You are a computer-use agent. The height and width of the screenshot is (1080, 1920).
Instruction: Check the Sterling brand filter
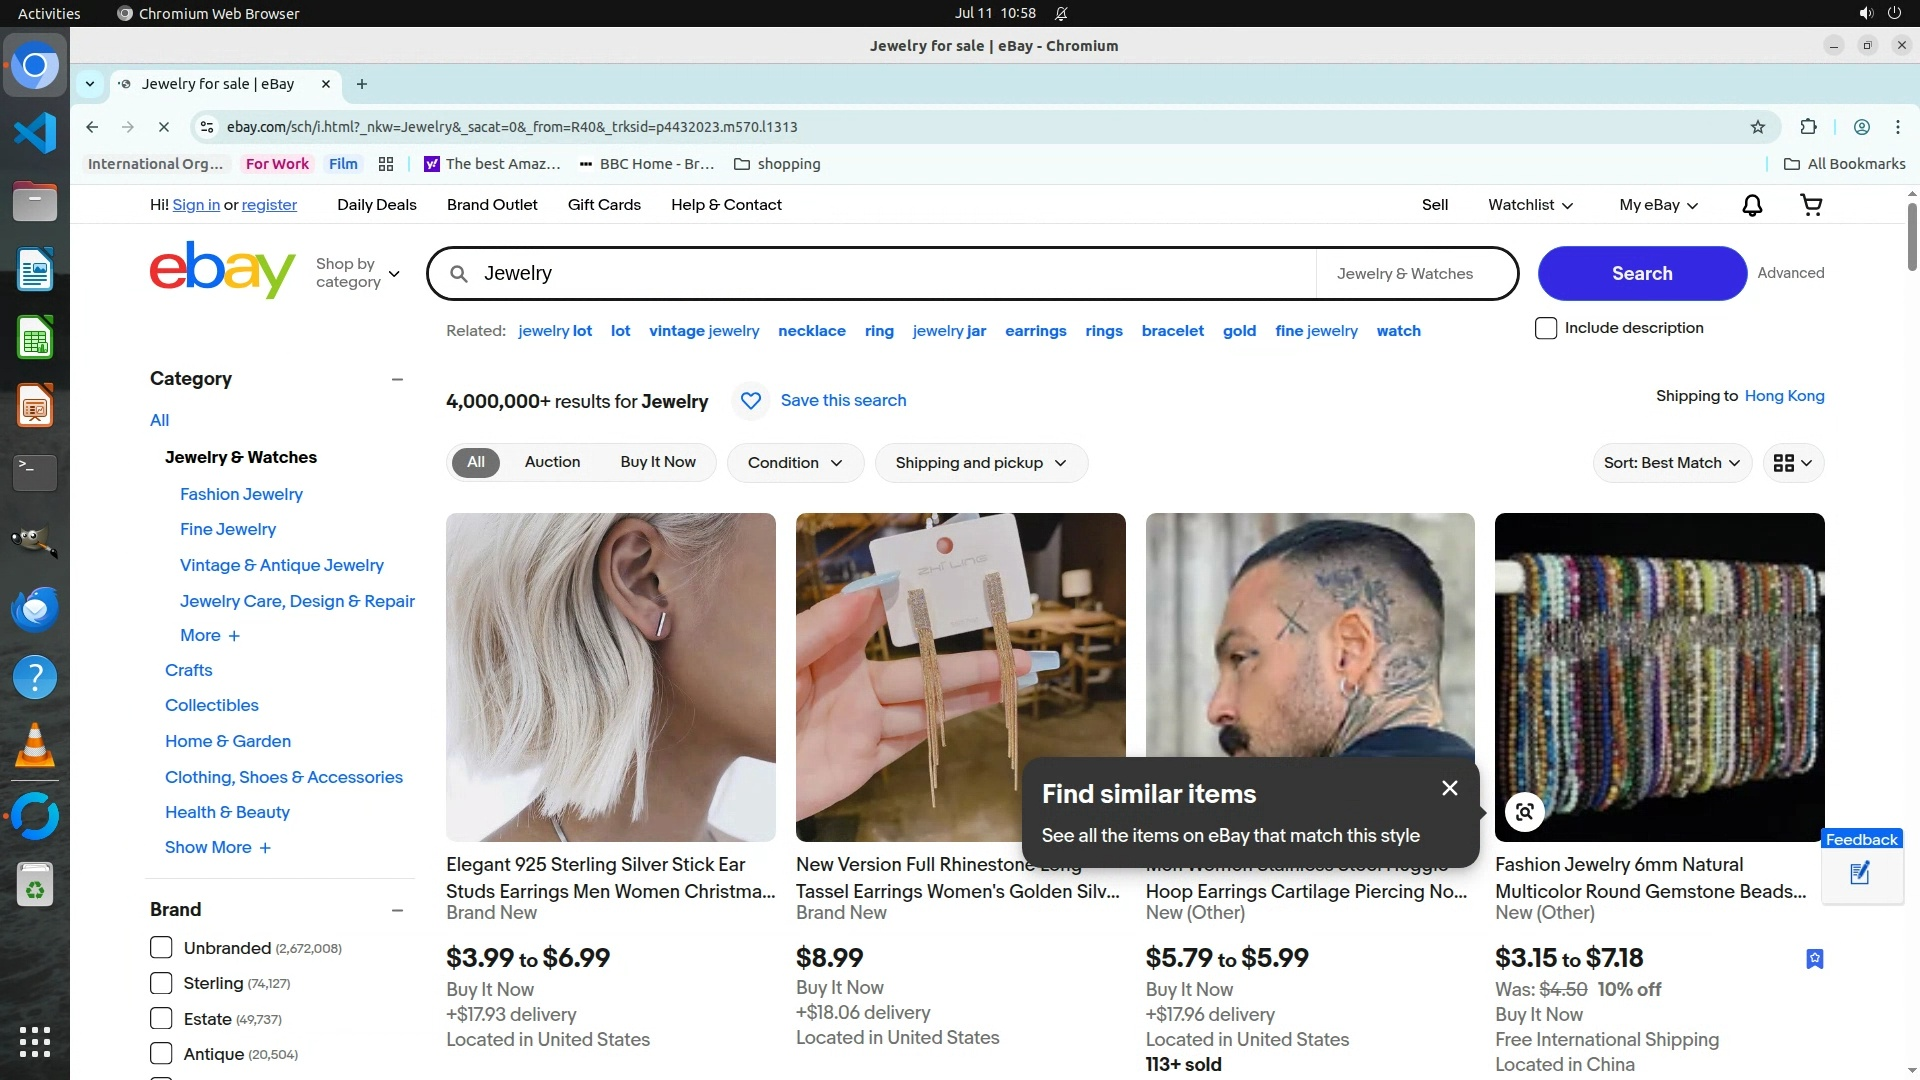tap(161, 983)
